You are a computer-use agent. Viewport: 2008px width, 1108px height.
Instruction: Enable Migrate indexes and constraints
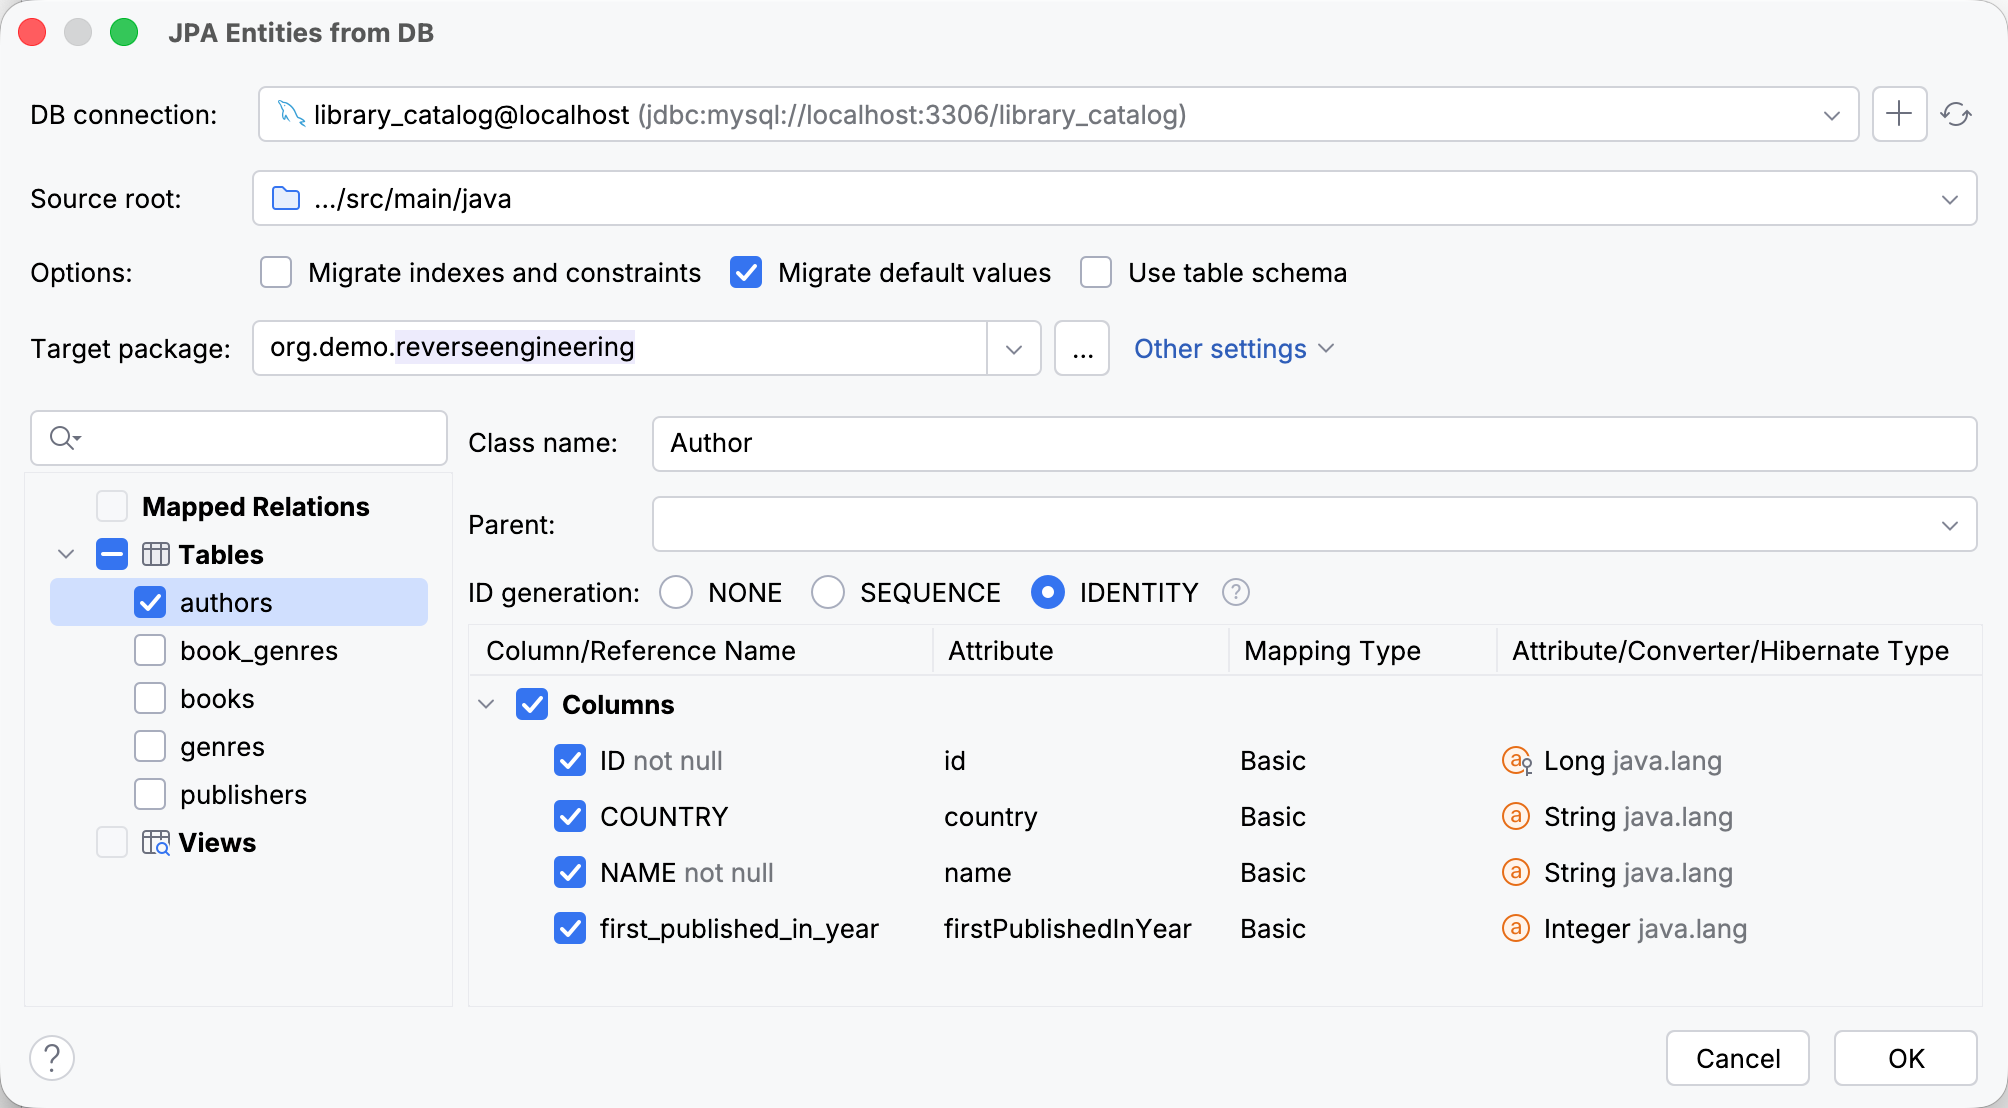click(x=276, y=272)
